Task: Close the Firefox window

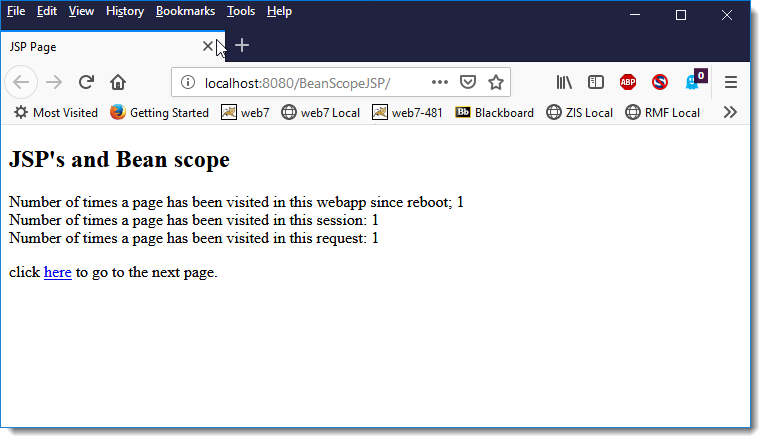Action: [727, 15]
